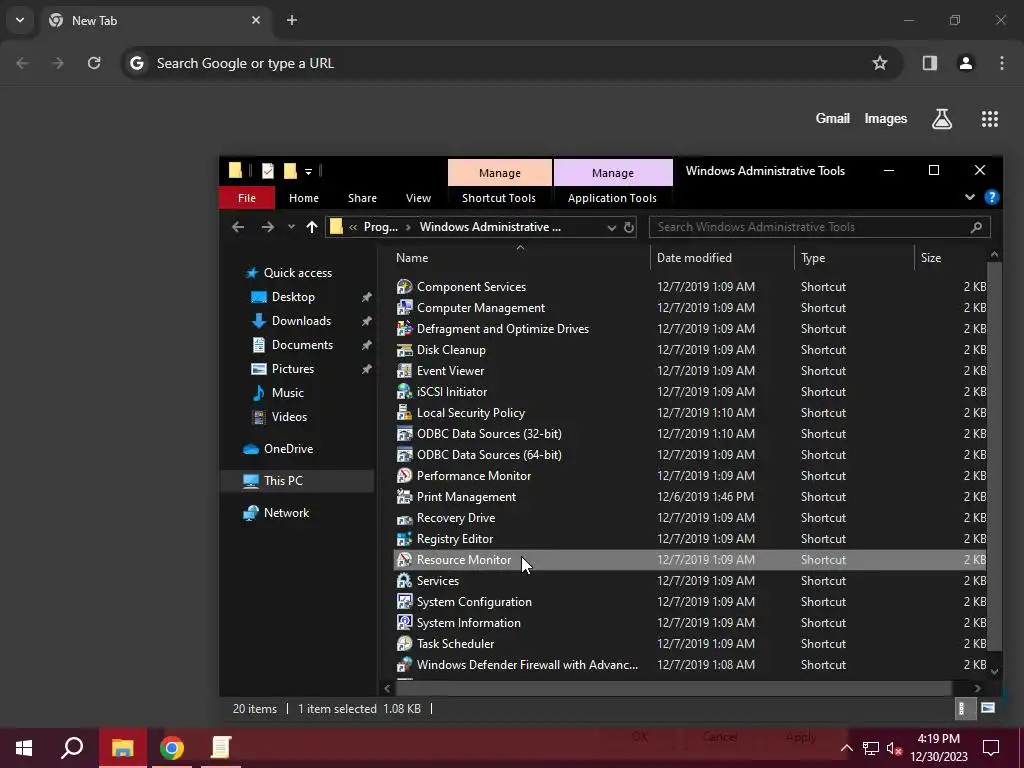Select the ODBC Data Sources (32-bit) icon
1024x768 pixels.
pyautogui.click(x=404, y=434)
